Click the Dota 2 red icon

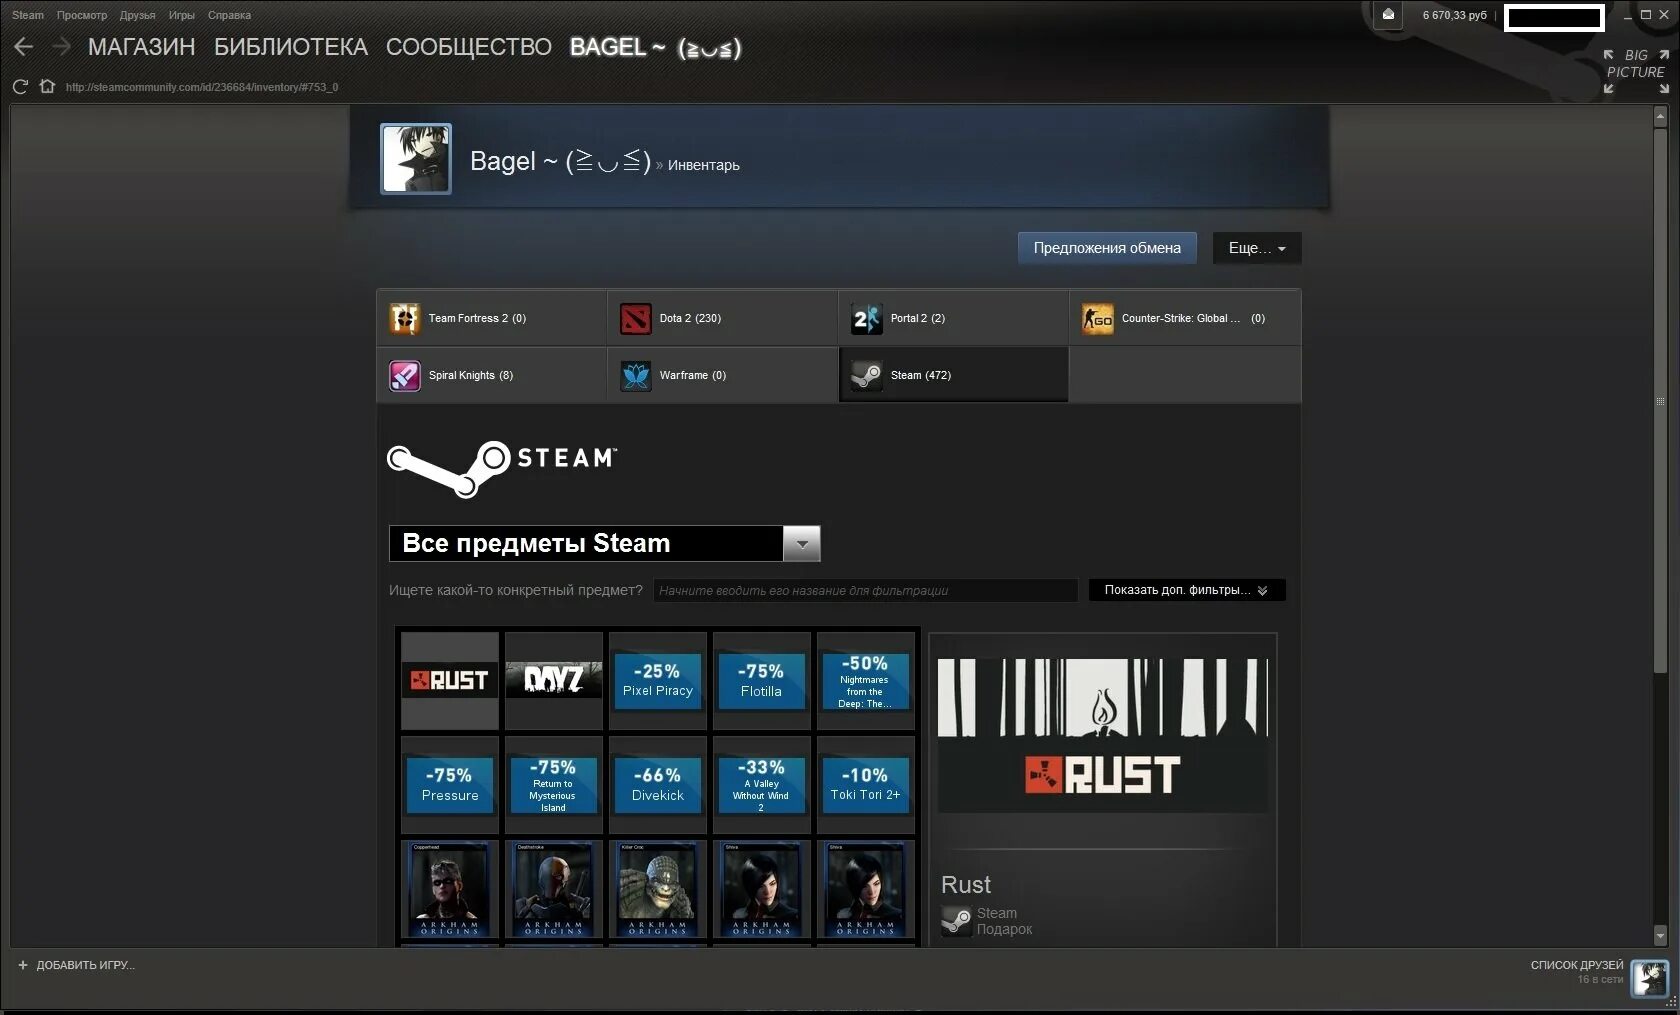[636, 318]
